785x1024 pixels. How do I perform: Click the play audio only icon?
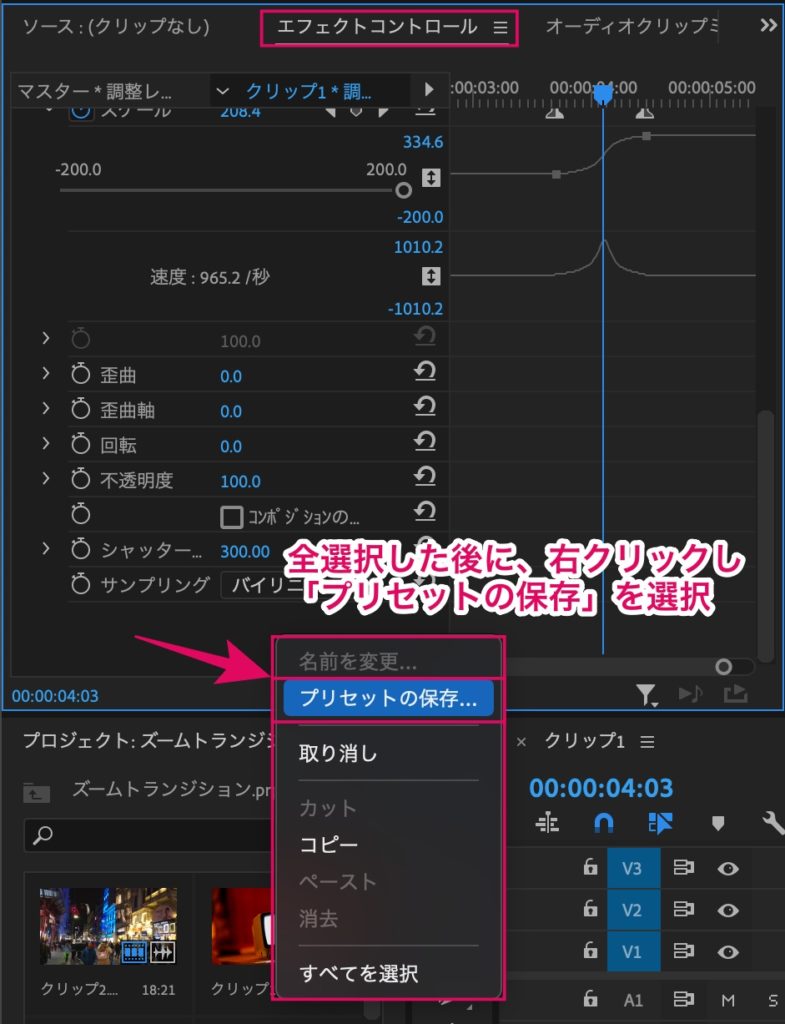[x=690, y=694]
